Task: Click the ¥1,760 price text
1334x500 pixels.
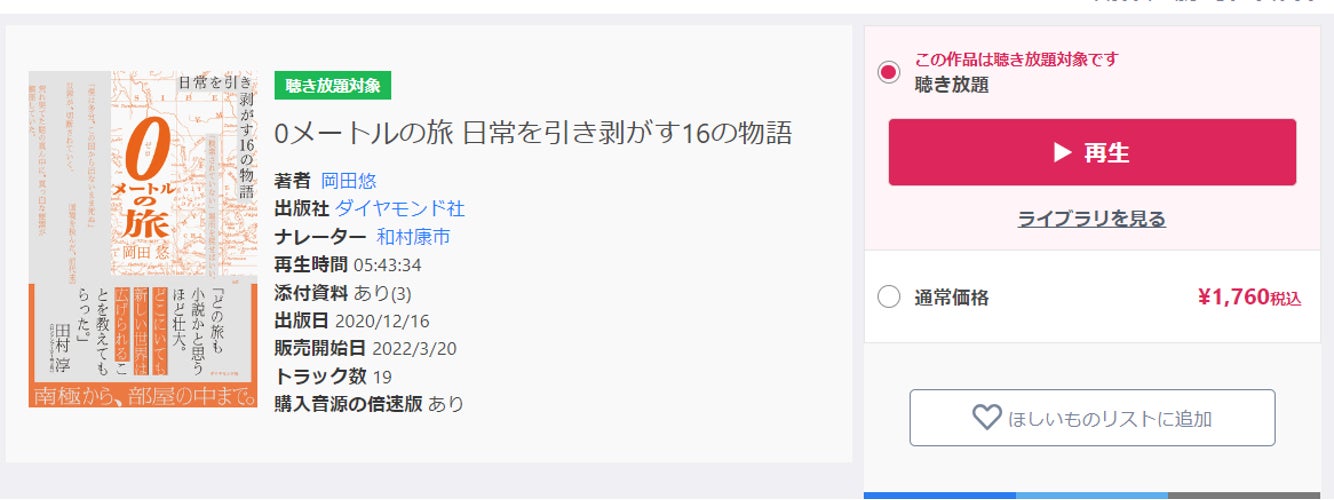Action: click(1233, 297)
